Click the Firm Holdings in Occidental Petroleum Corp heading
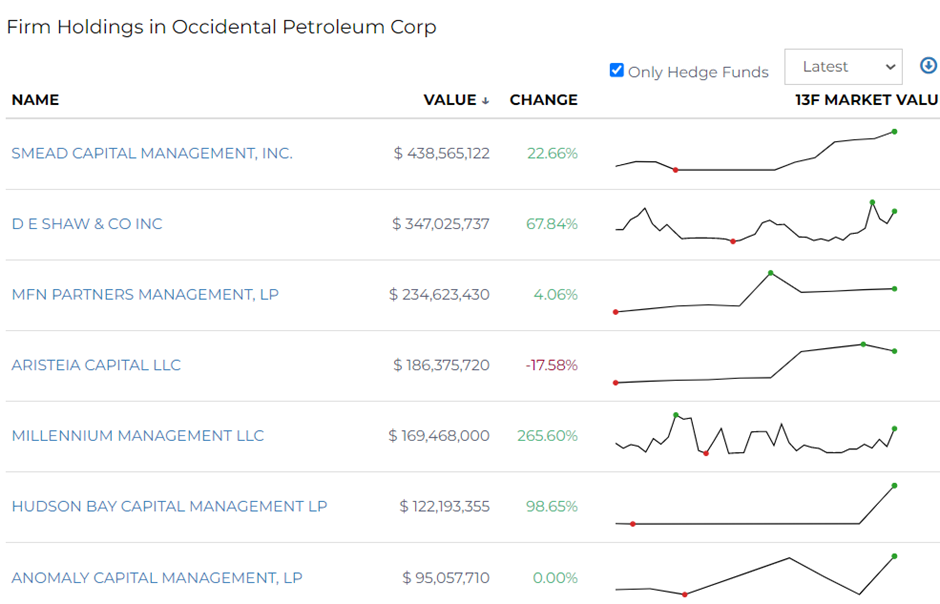940x604 pixels. click(221, 27)
